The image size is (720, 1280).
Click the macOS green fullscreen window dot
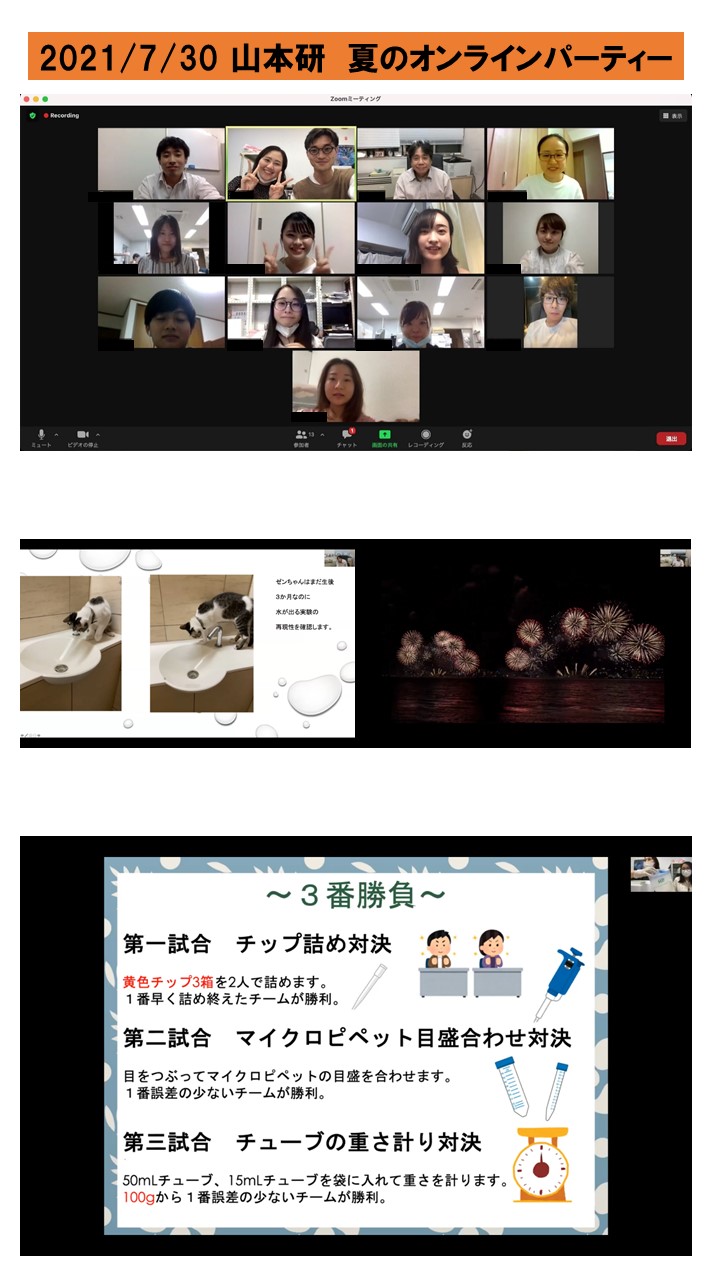pyautogui.click(x=45, y=99)
